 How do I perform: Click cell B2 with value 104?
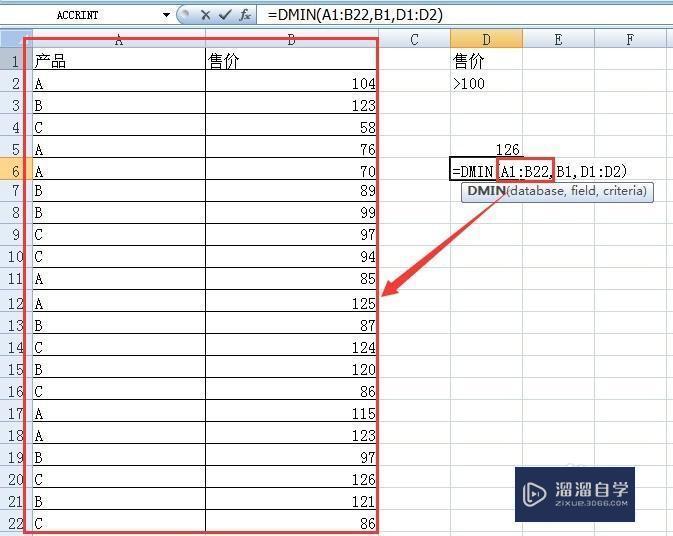click(291, 82)
